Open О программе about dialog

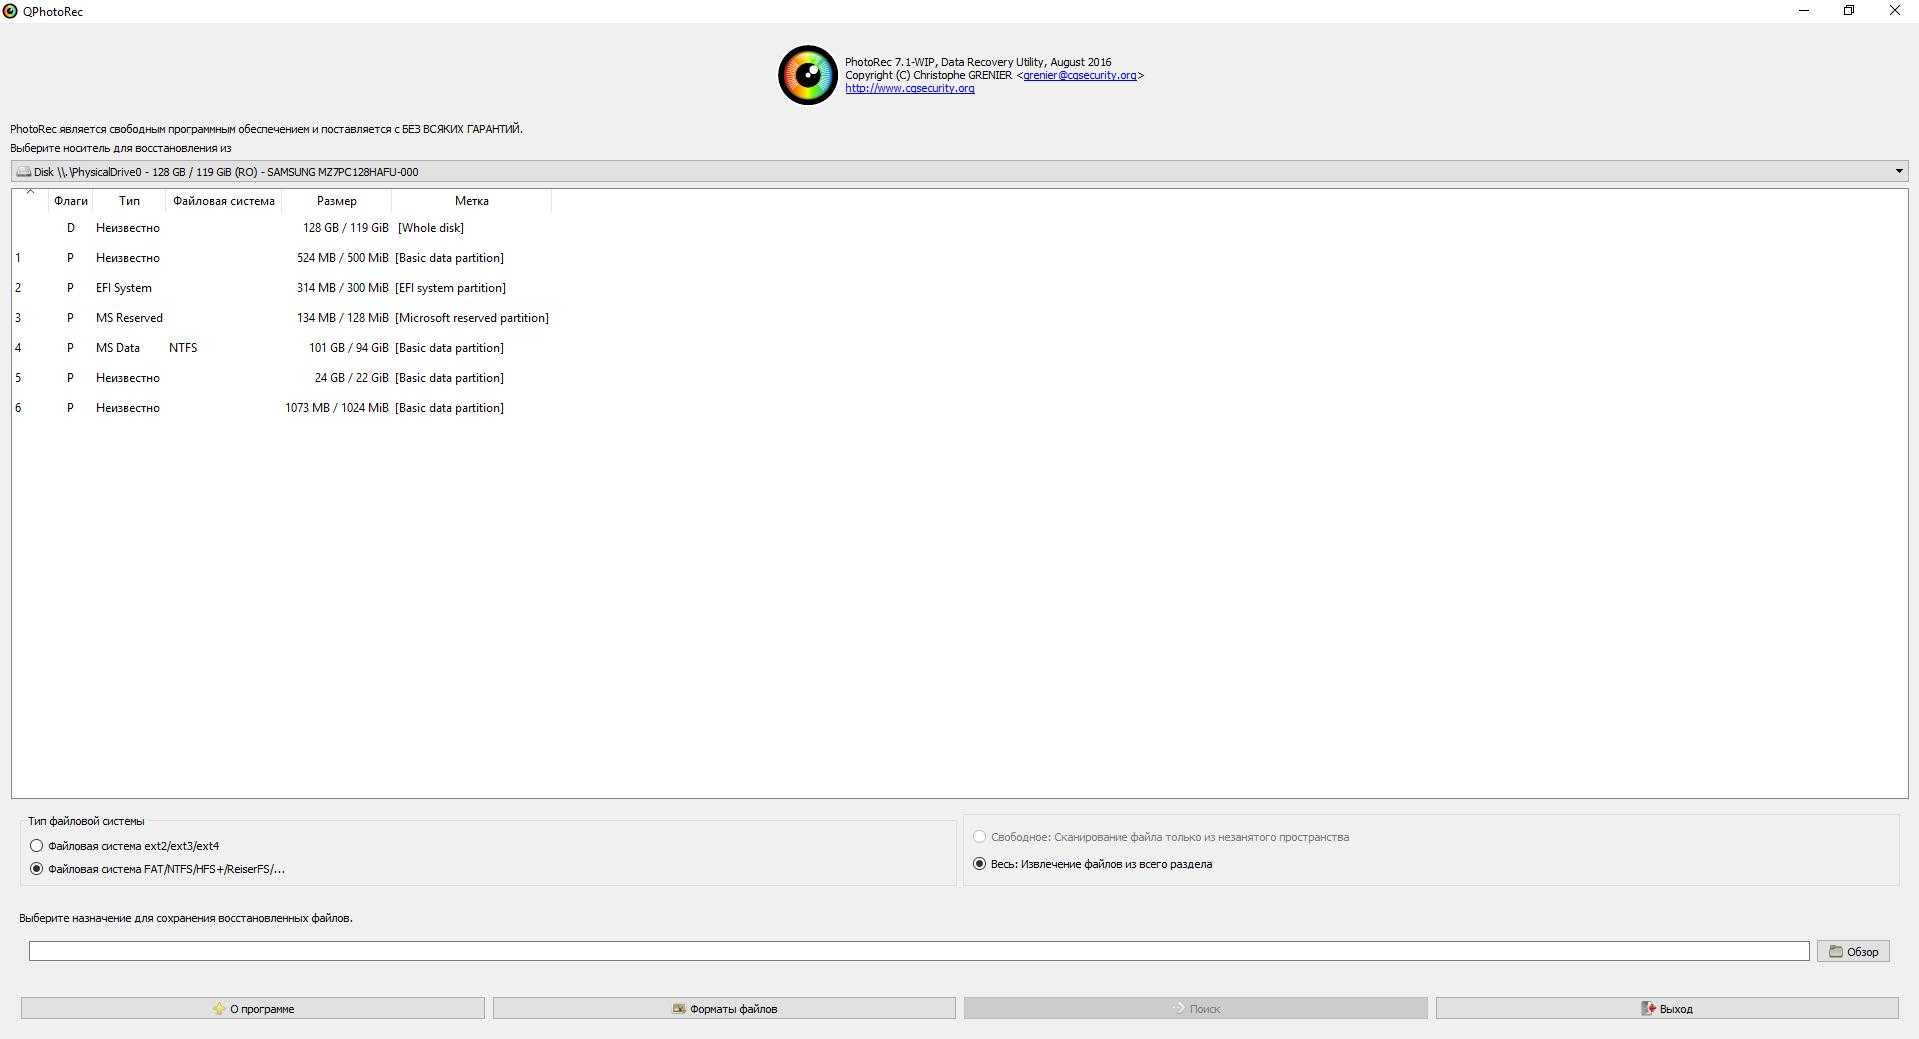[x=252, y=1009]
